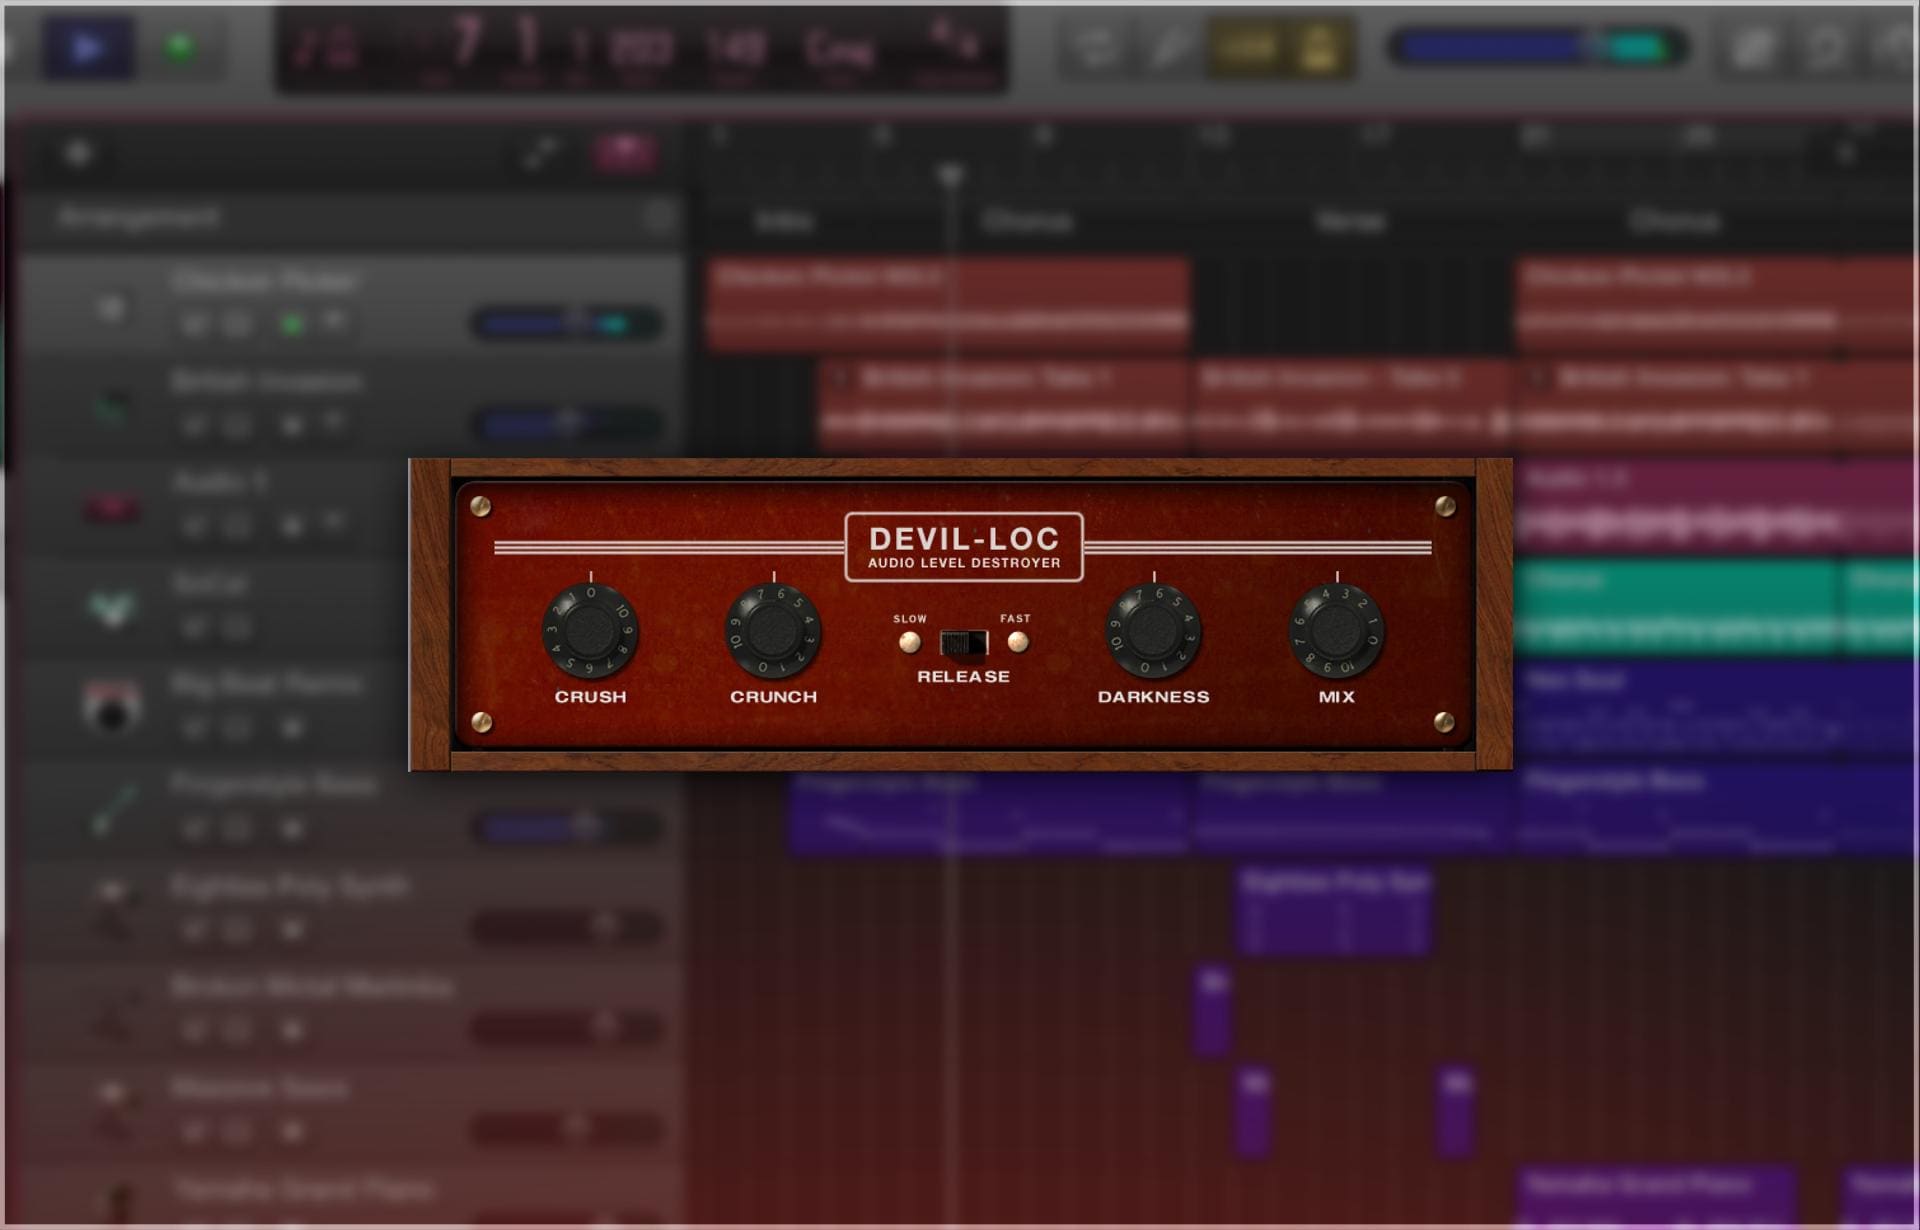Click the Play button in the blurred transport
The image size is (1920, 1230).
88,48
